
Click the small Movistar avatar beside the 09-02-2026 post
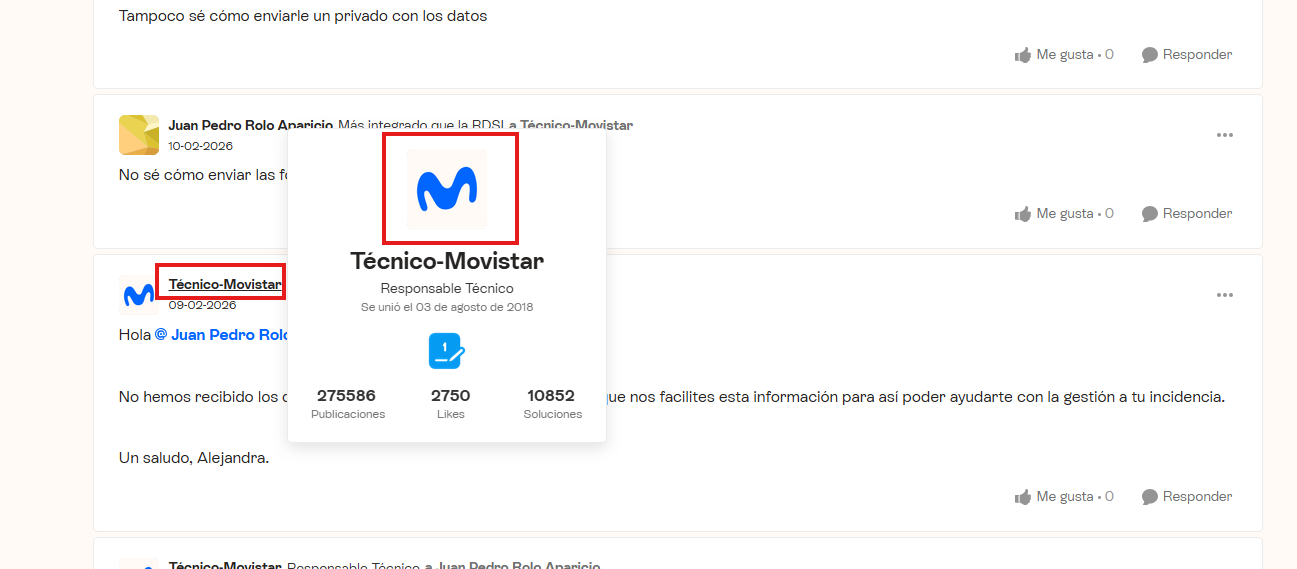click(x=138, y=295)
